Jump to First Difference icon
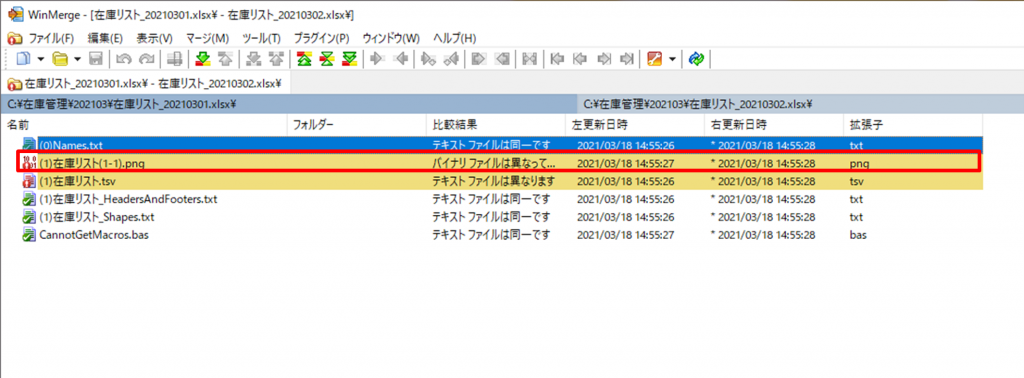This screenshot has width=1024, height=378. (x=304, y=59)
